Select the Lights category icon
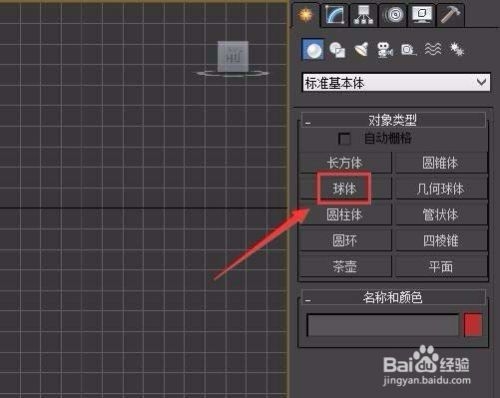The width and height of the screenshot is (500, 398). [x=361, y=50]
